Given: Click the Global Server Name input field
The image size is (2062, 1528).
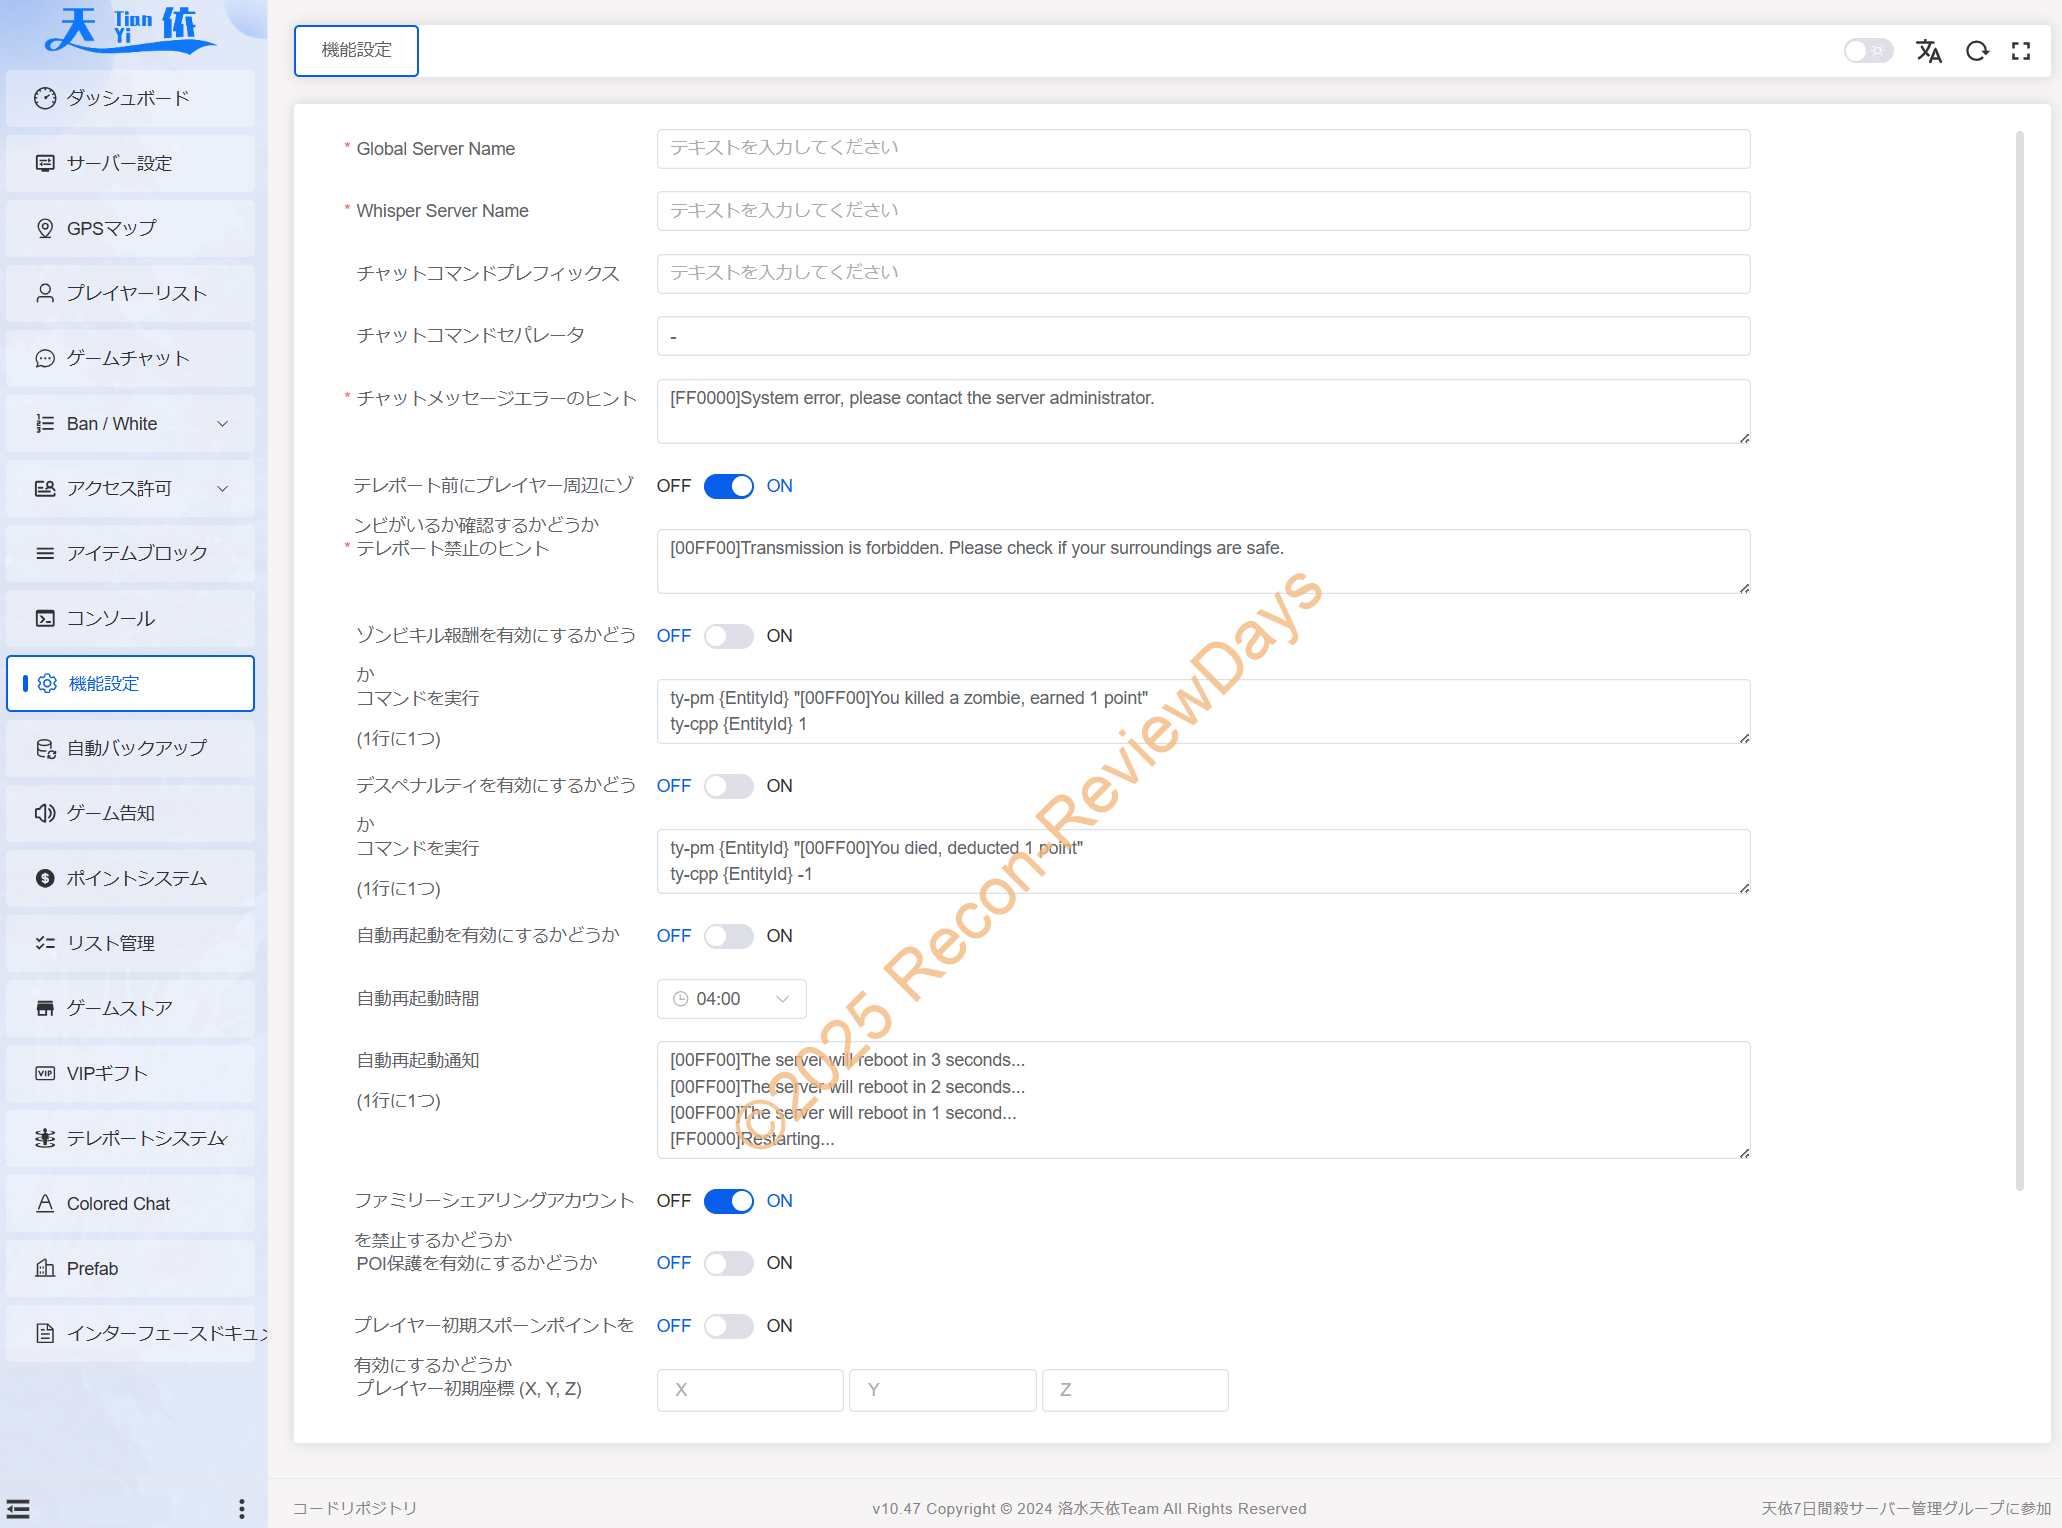Looking at the screenshot, I should tap(1202, 148).
